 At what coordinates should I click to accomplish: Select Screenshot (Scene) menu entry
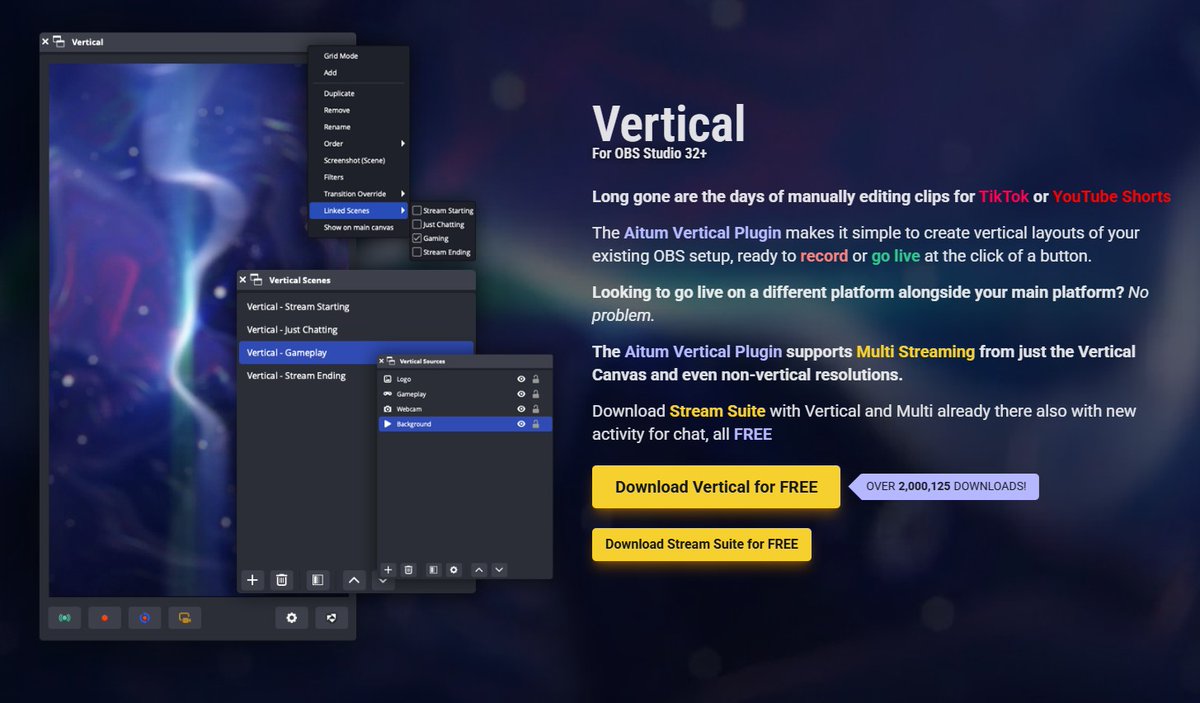point(354,161)
